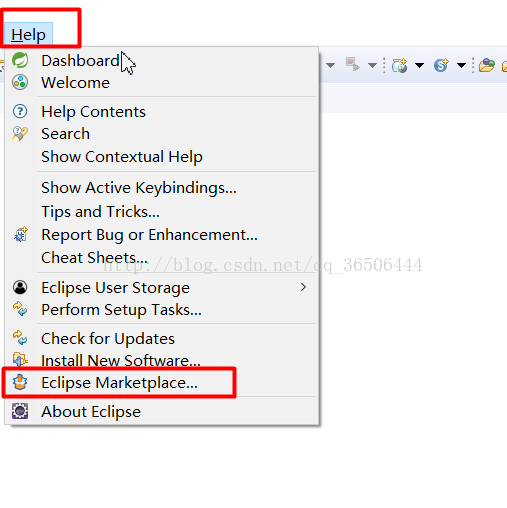The width and height of the screenshot is (507, 508).
Task: Click the open folder icon with purple and green balls
Action: (x=487, y=65)
